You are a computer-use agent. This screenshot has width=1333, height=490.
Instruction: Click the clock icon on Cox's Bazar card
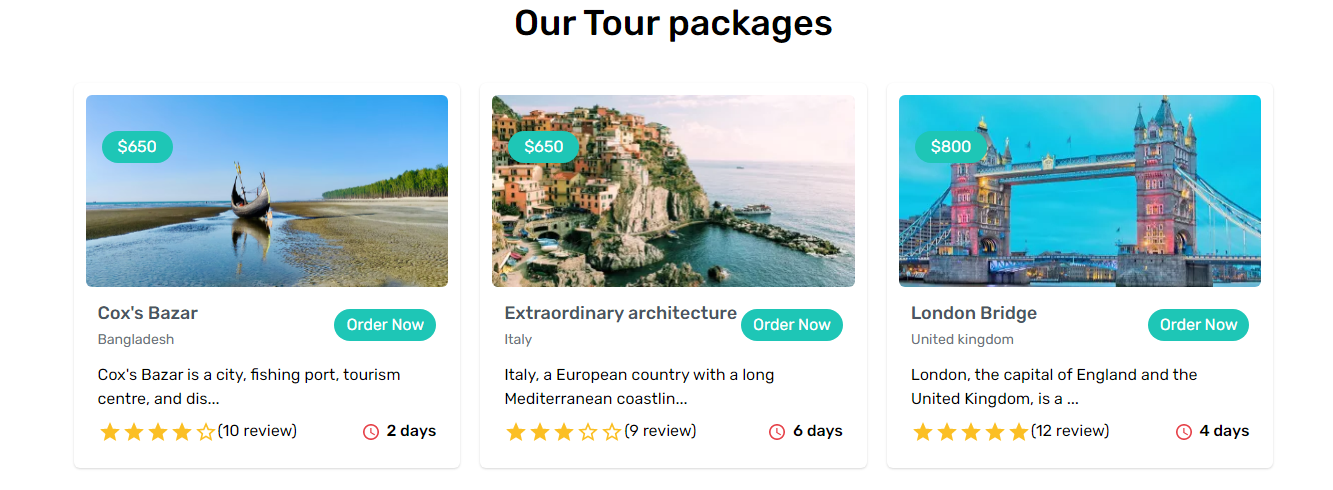(x=371, y=432)
